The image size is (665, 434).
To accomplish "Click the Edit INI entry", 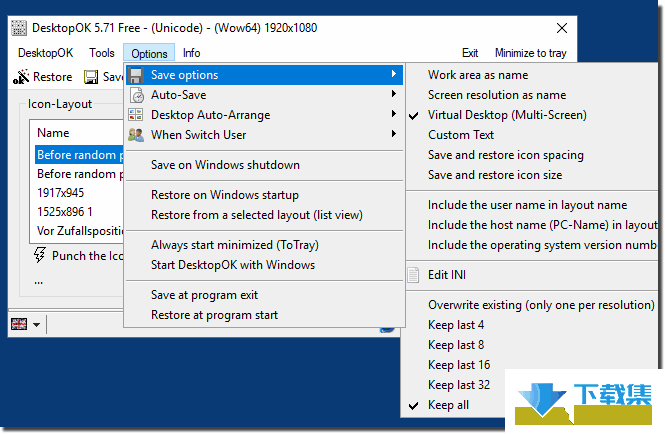I will point(447,275).
